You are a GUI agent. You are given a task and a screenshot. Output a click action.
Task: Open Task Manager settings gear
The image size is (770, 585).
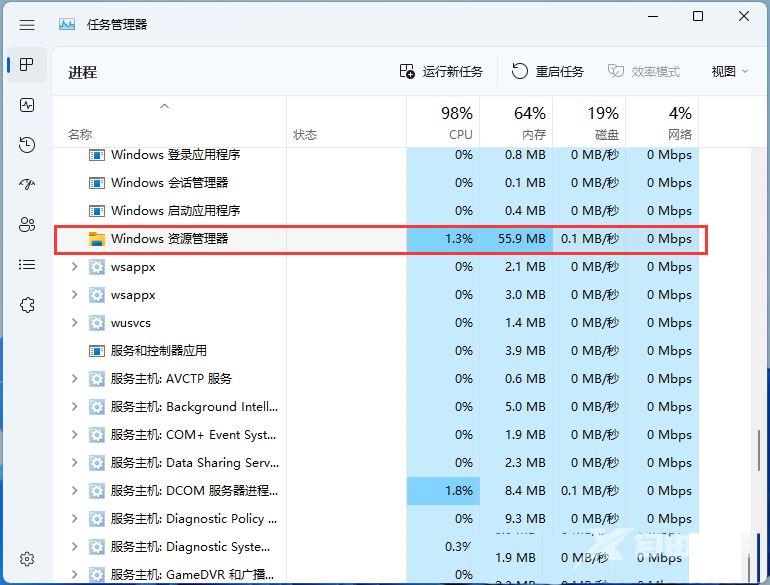[x=27, y=559]
